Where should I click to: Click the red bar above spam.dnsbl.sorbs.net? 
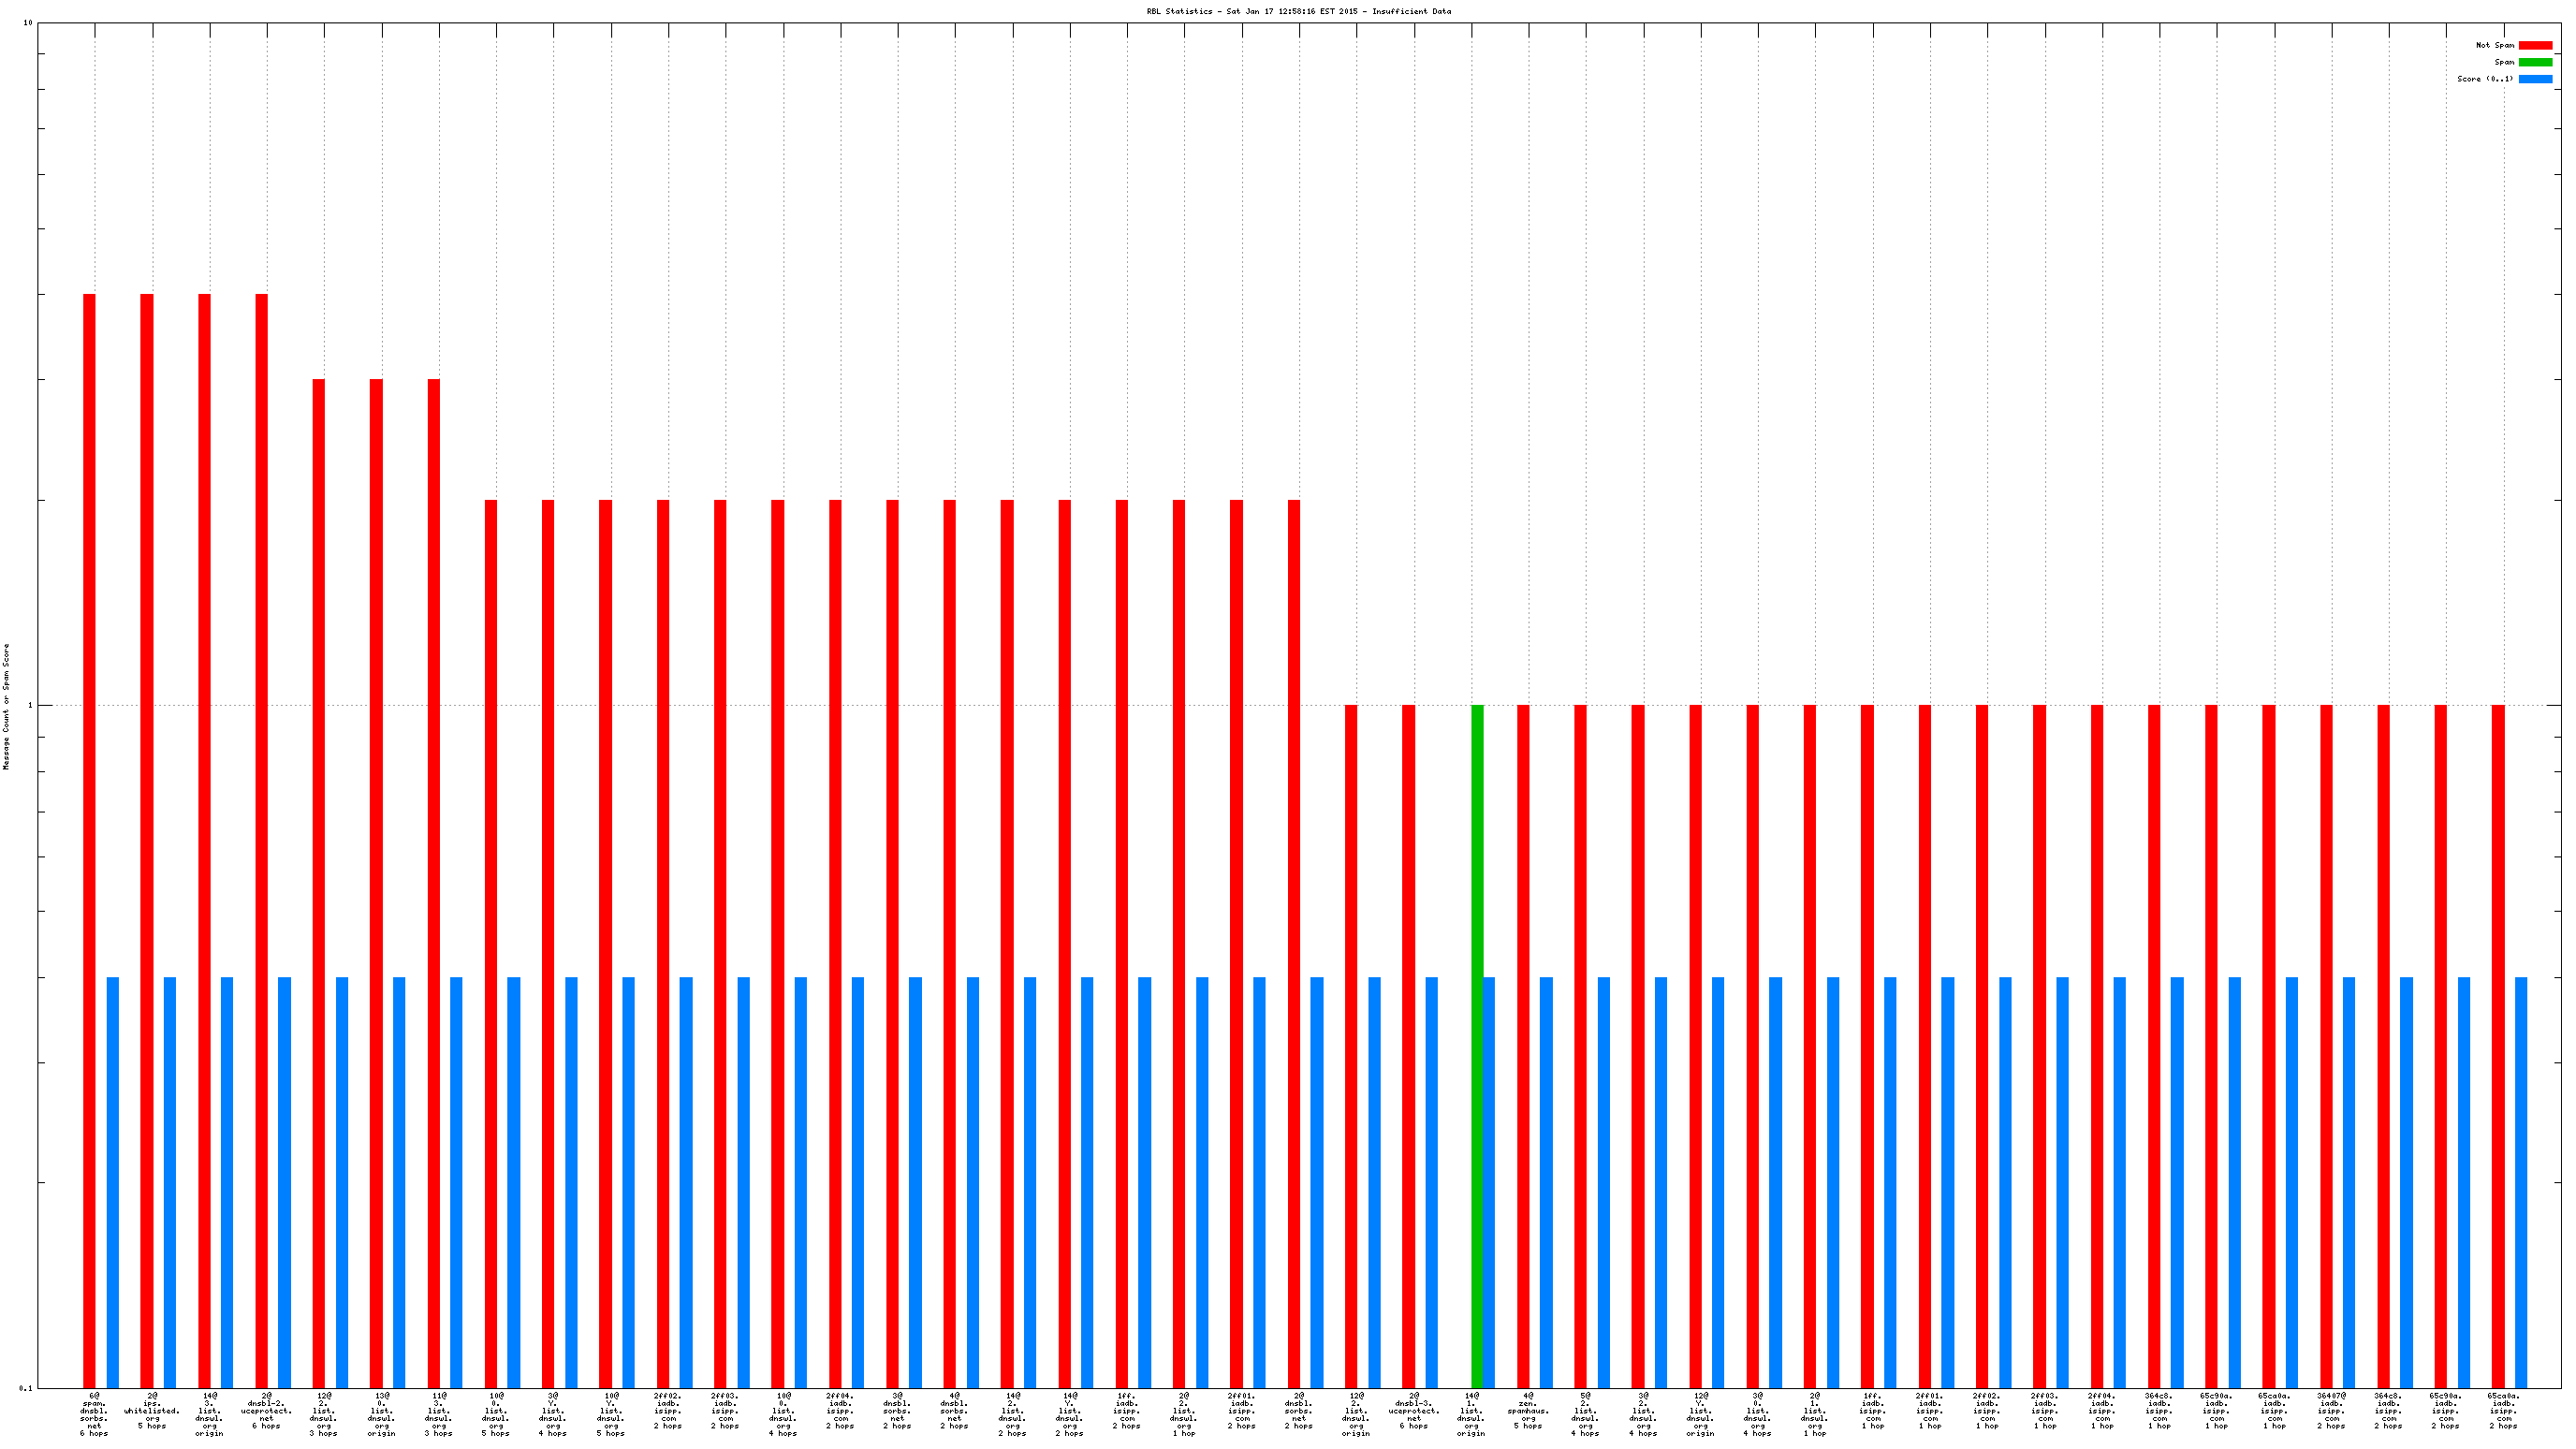tap(89, 840)
